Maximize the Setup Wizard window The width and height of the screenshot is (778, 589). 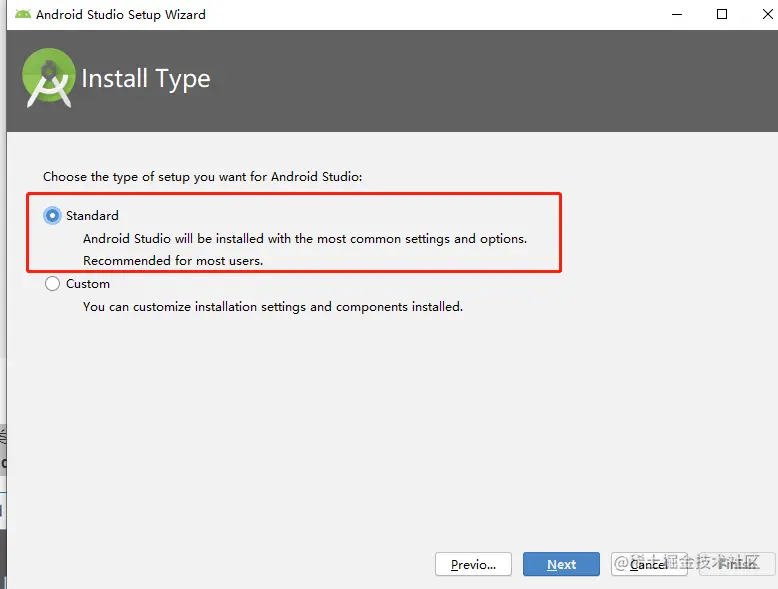click(x=722, y=14)
